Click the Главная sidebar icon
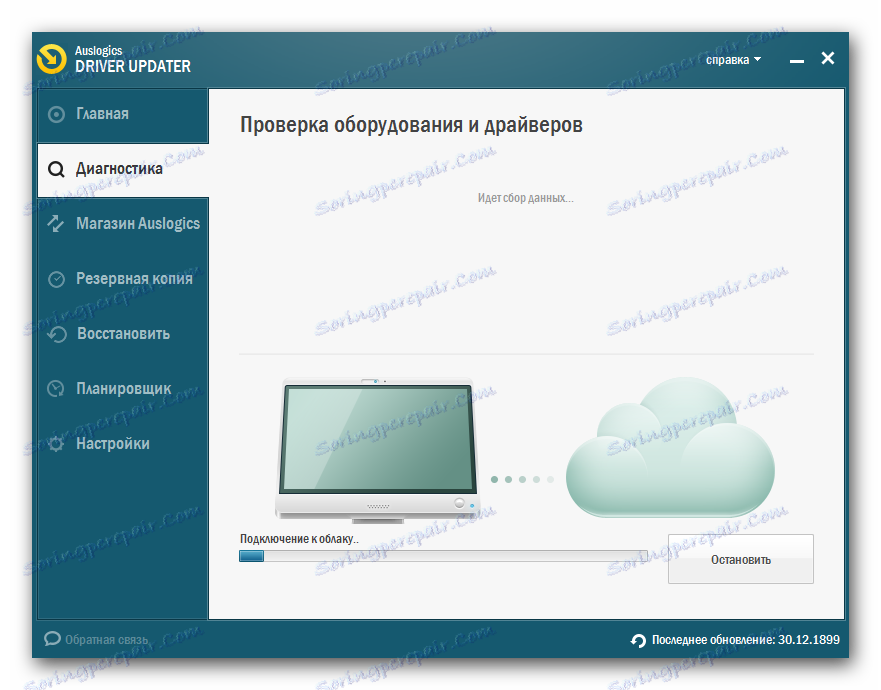 tap(56, 115)
